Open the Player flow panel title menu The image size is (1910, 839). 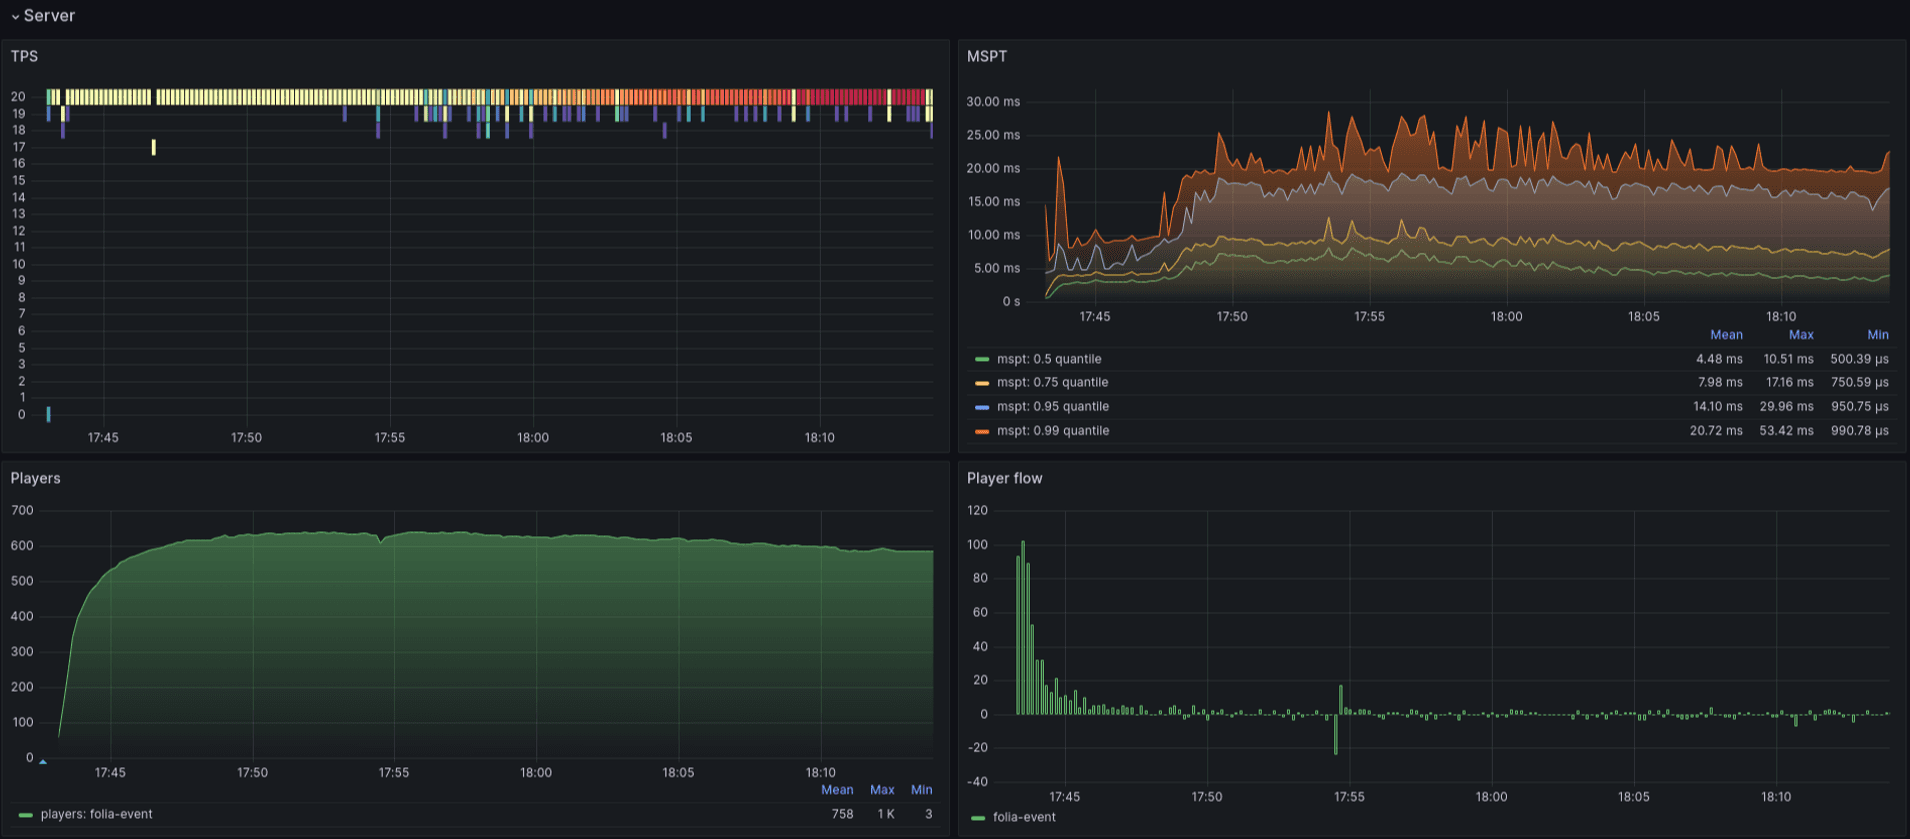tap(1004, 478)
